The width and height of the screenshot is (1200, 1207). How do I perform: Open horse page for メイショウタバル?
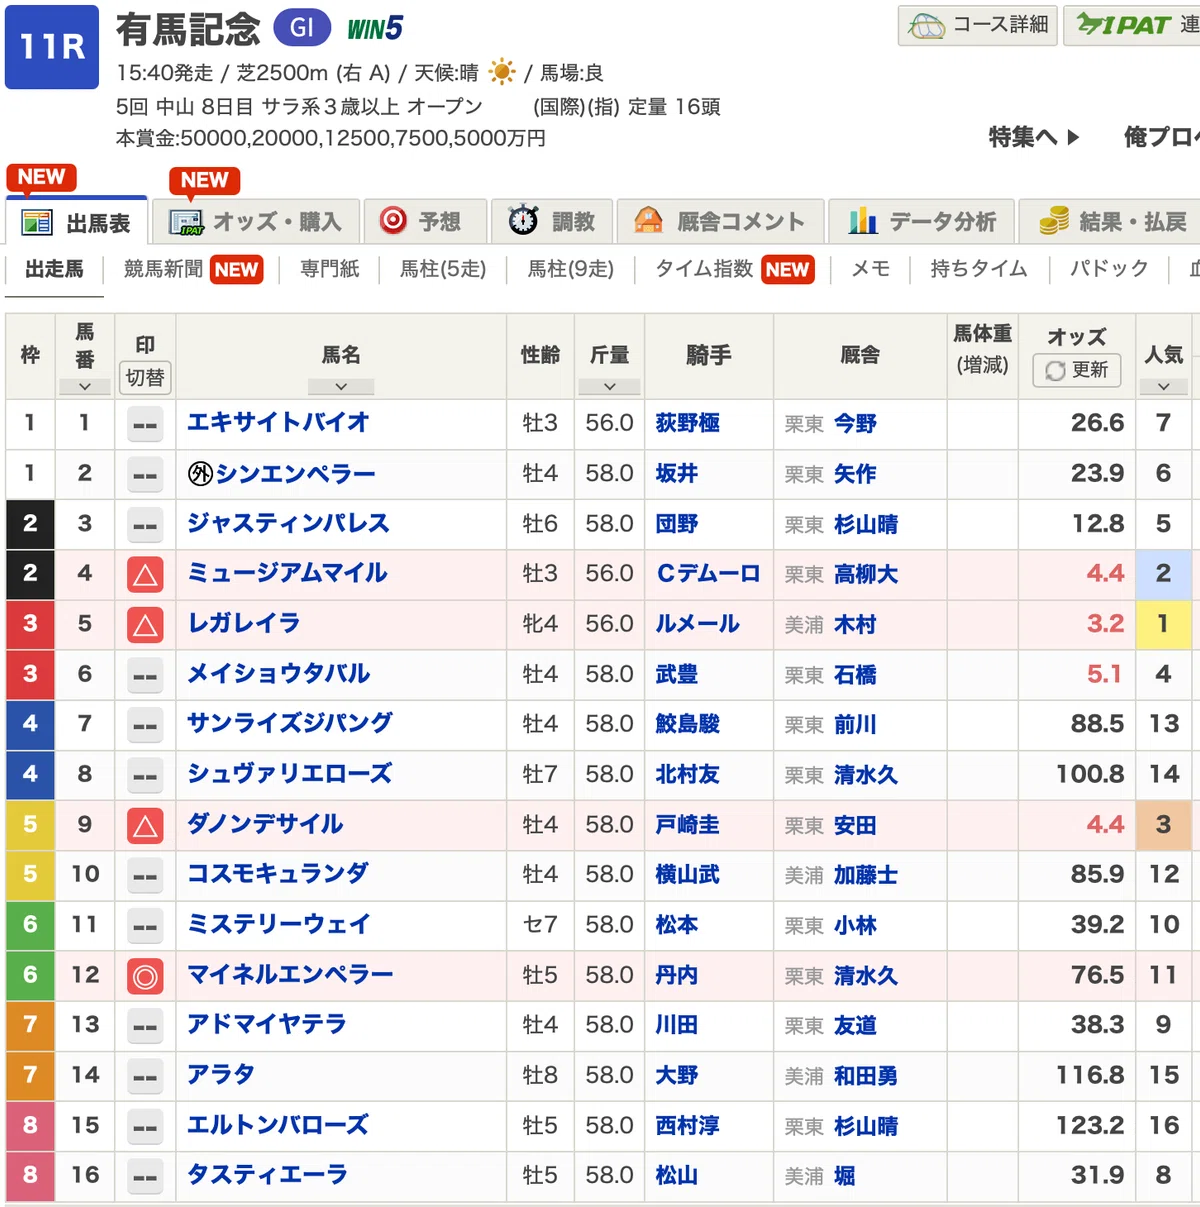coord(279,674)
